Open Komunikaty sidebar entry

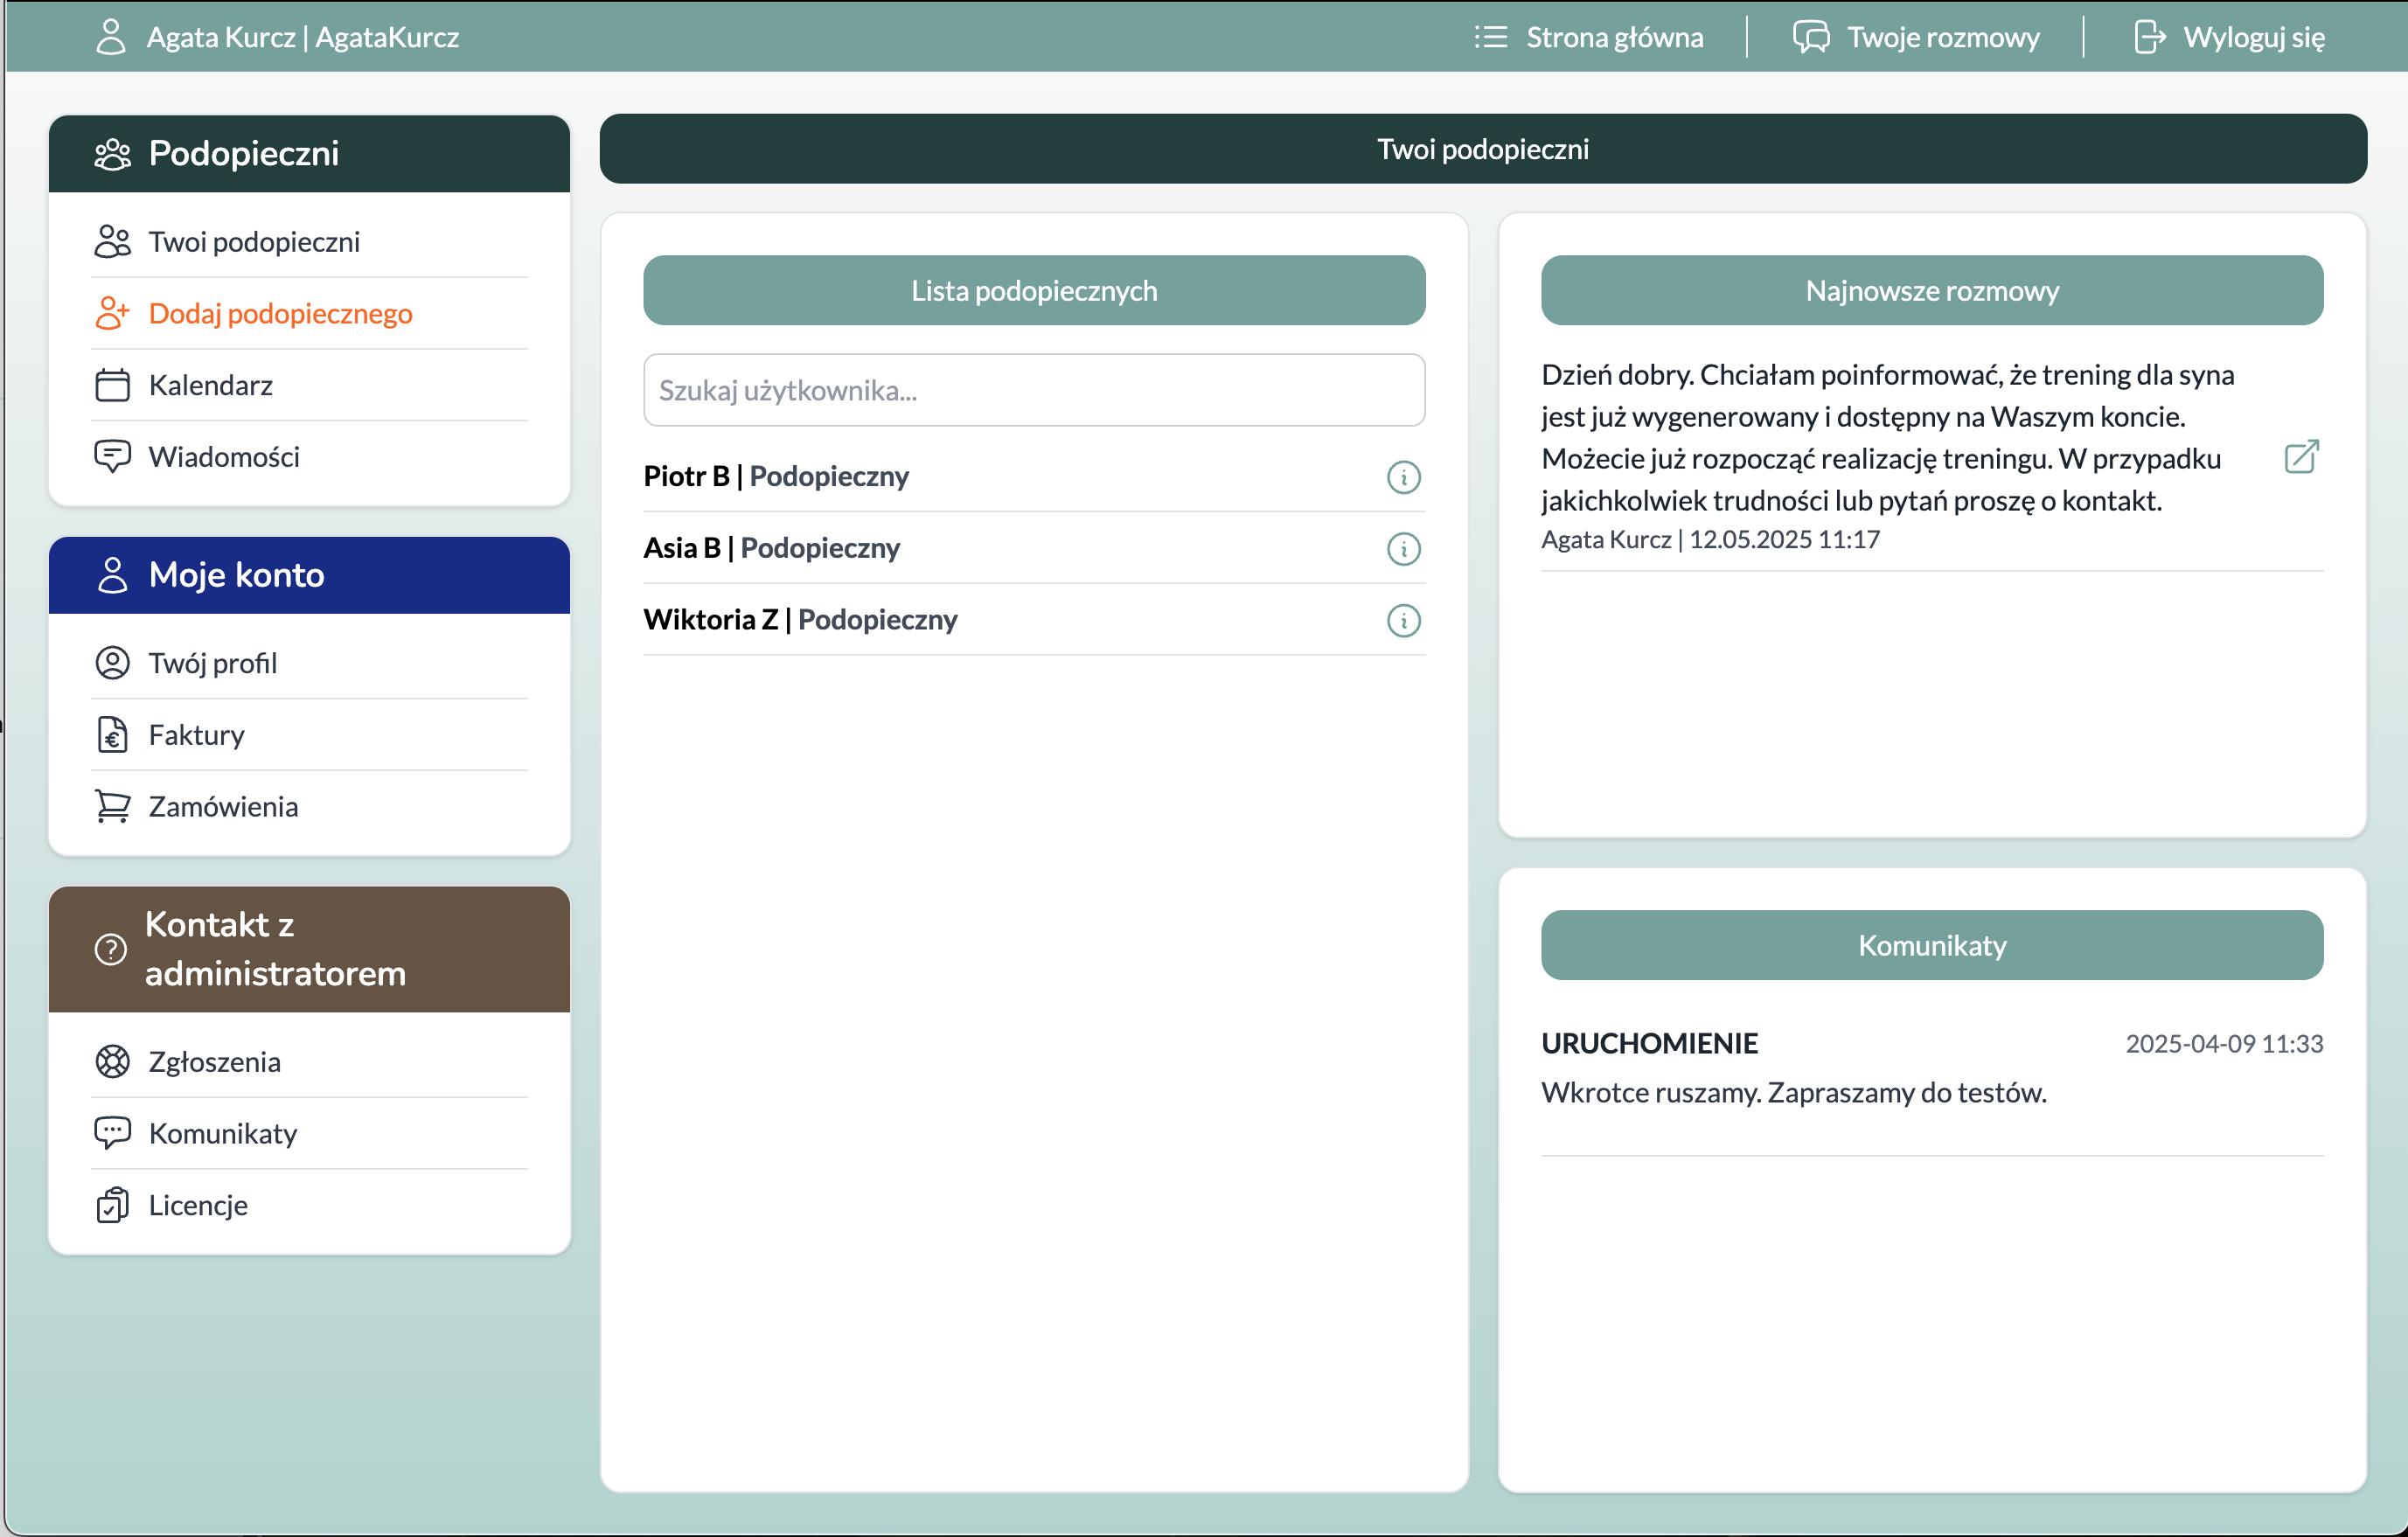(x=222, y=1133)
